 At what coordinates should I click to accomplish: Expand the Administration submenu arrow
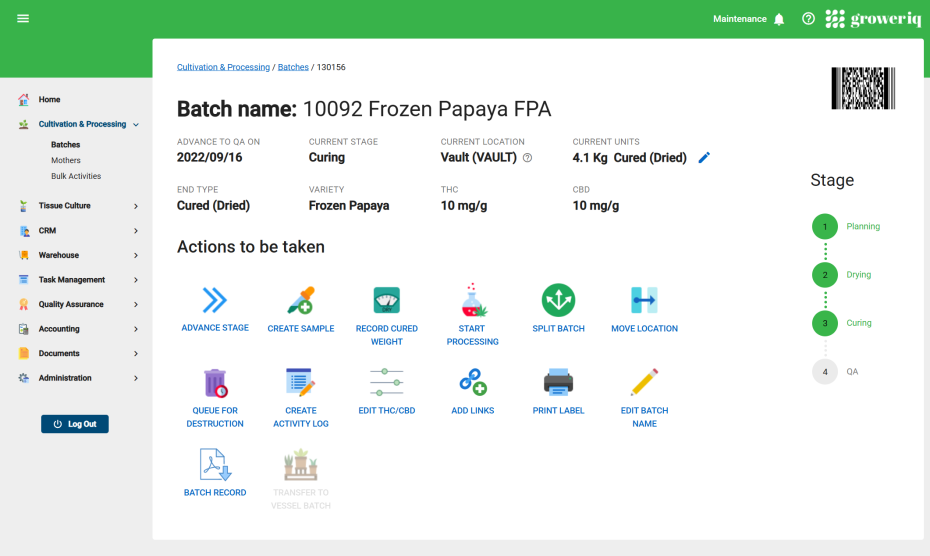pyautogui.click(x=136, y=378)
